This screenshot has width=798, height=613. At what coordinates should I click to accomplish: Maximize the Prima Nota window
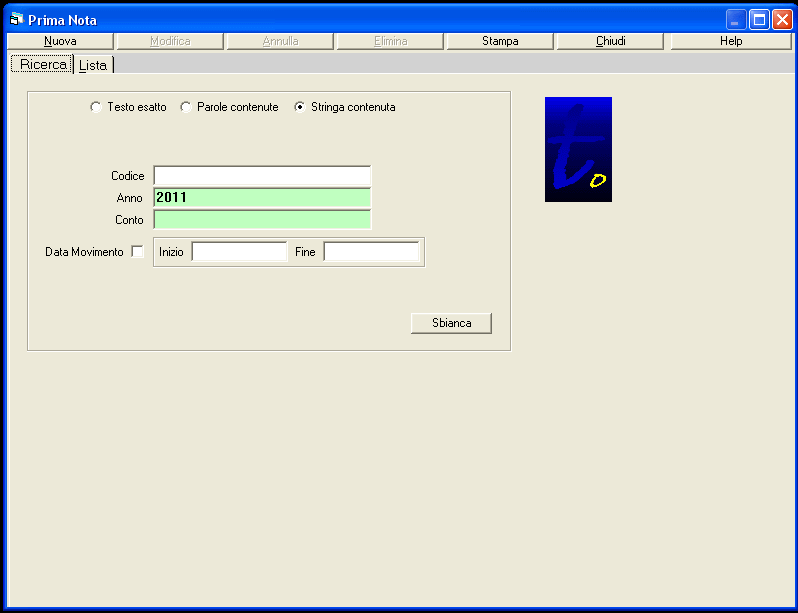pyautogui.click(x=759, y=20)
